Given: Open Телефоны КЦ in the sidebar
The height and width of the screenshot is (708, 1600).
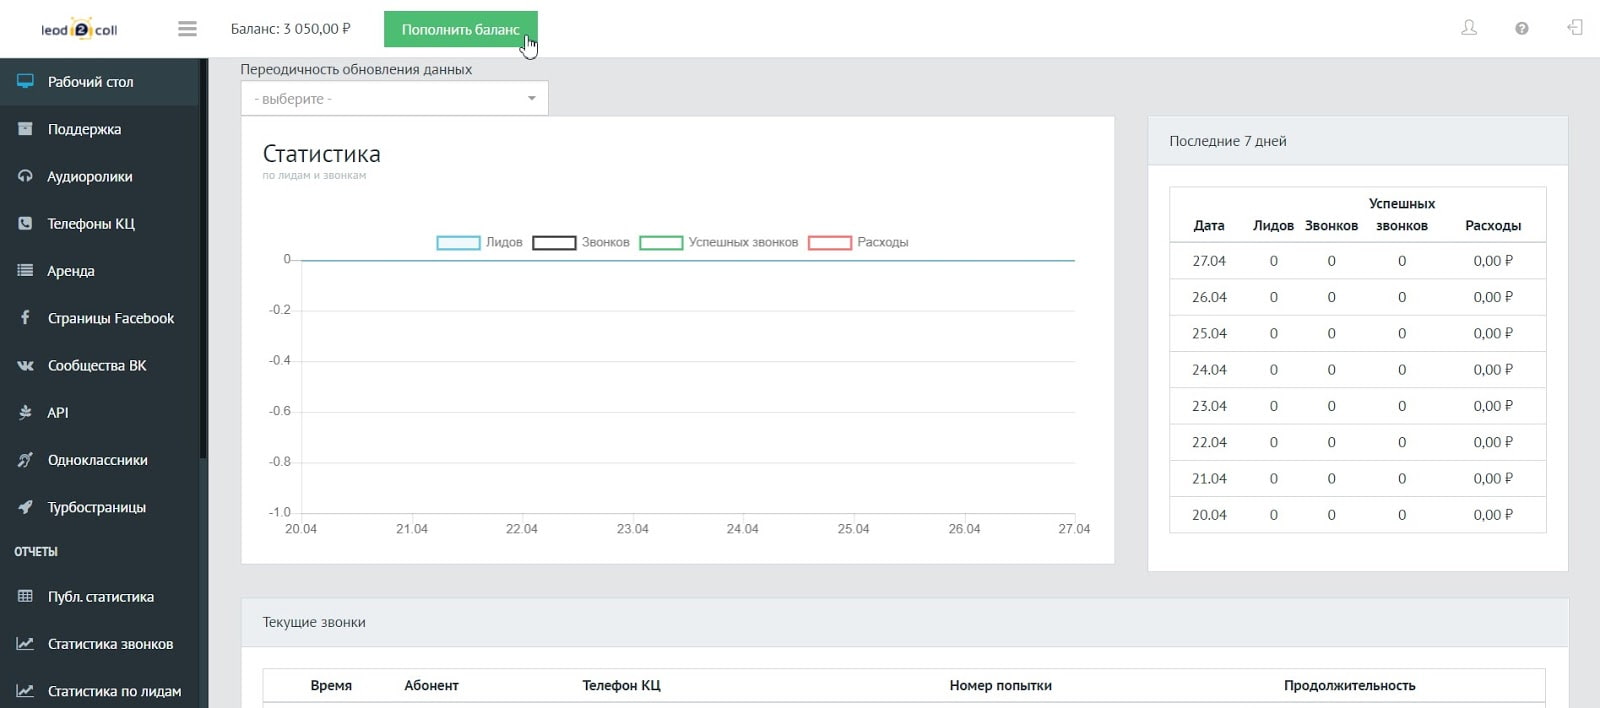Looking at the screenshot, I should (91, 224).
